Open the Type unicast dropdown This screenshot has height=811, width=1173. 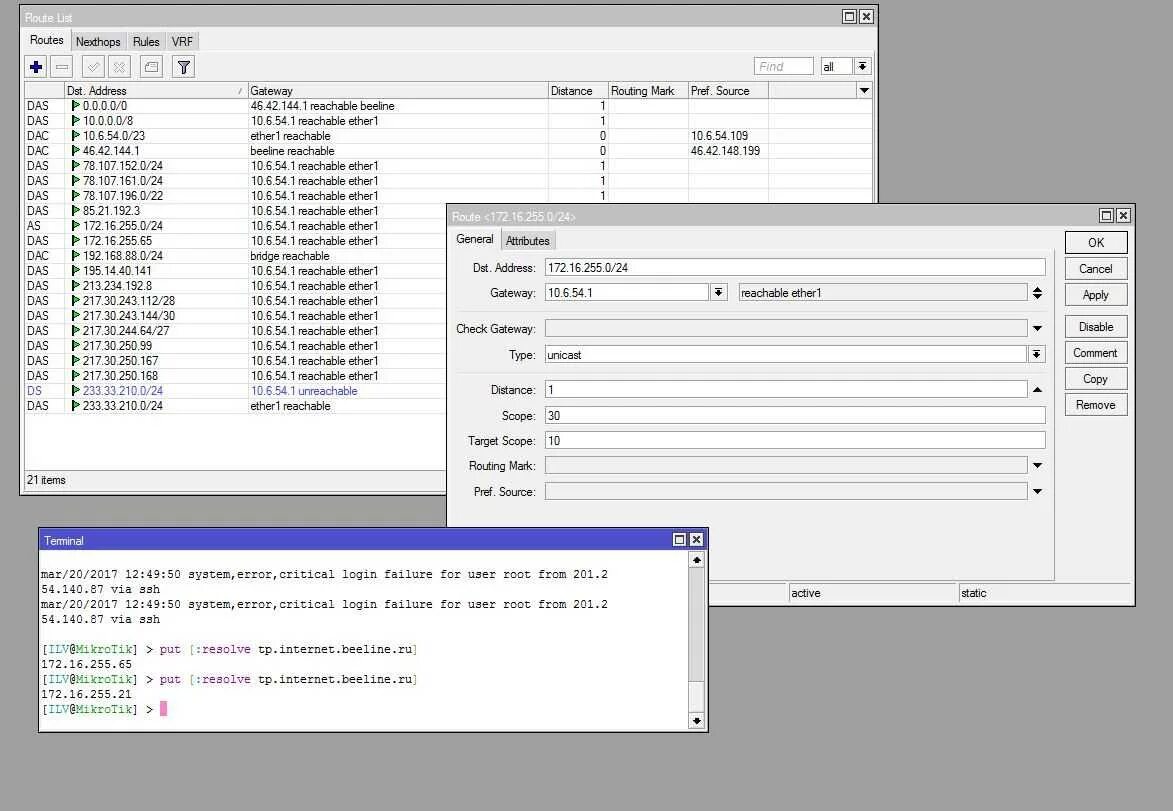(1037, 355)
